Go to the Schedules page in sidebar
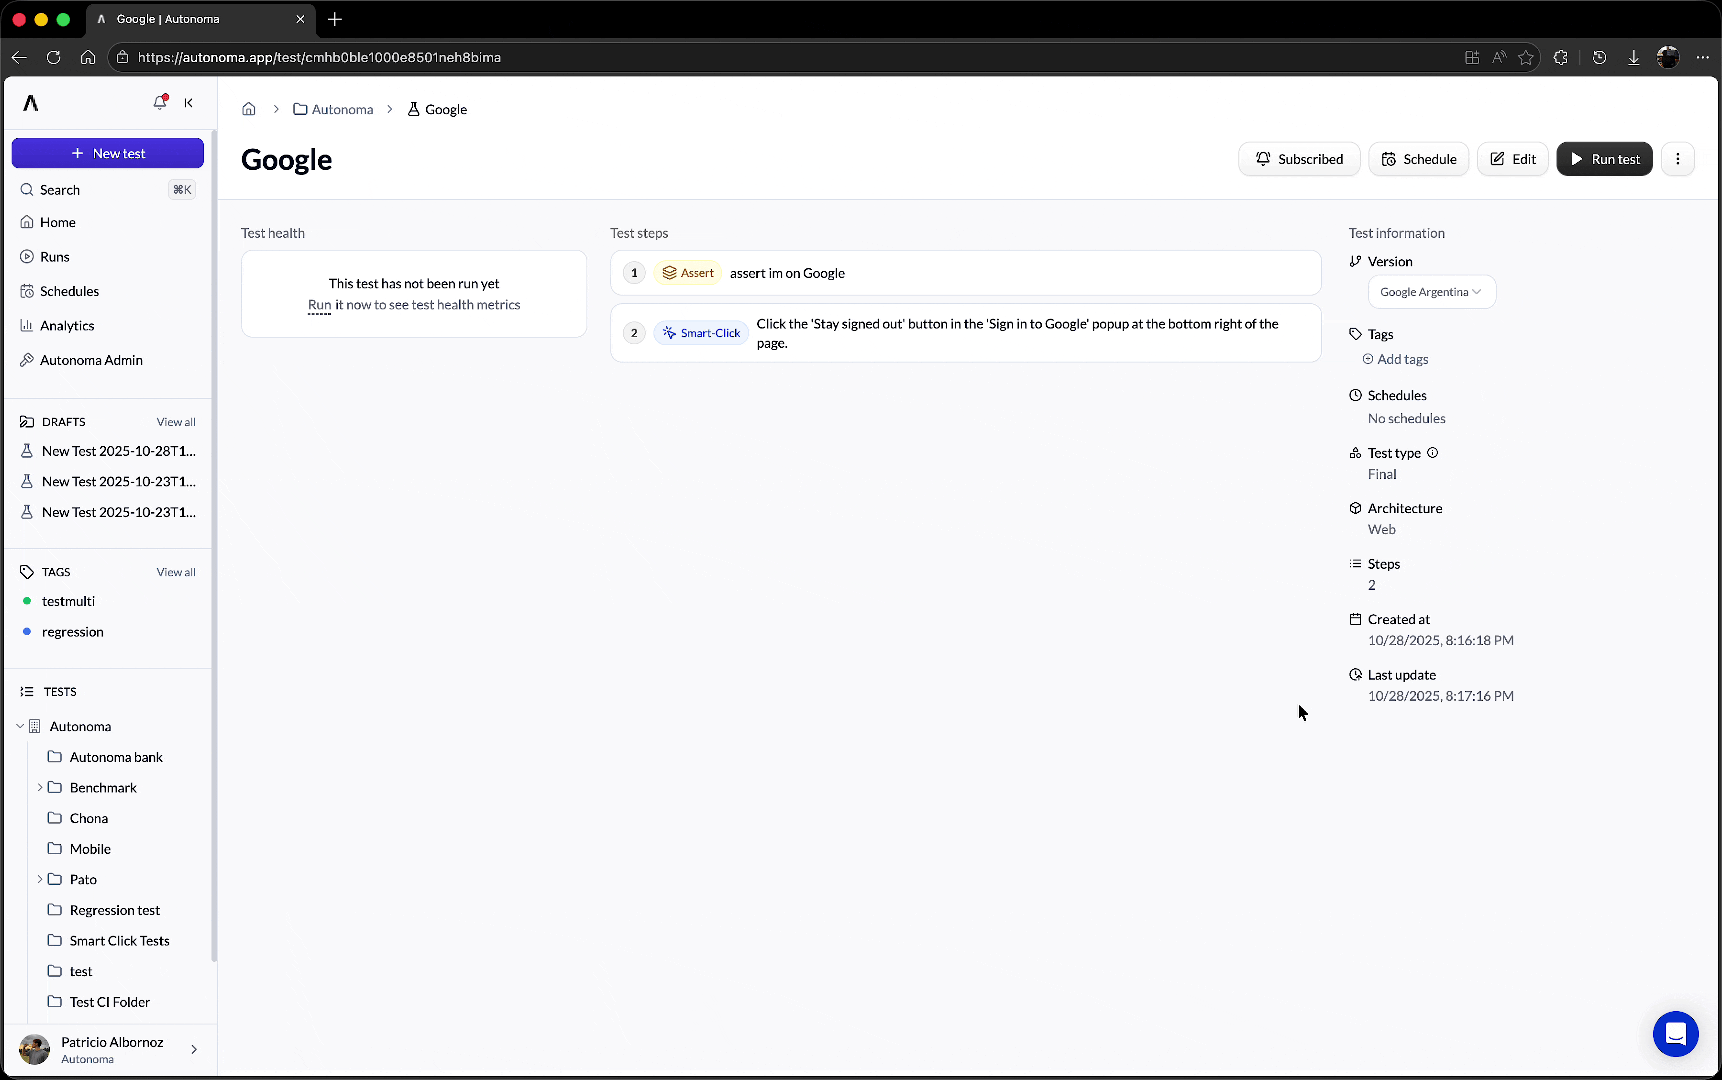Screen dimensions: 1722x1080 69,291
